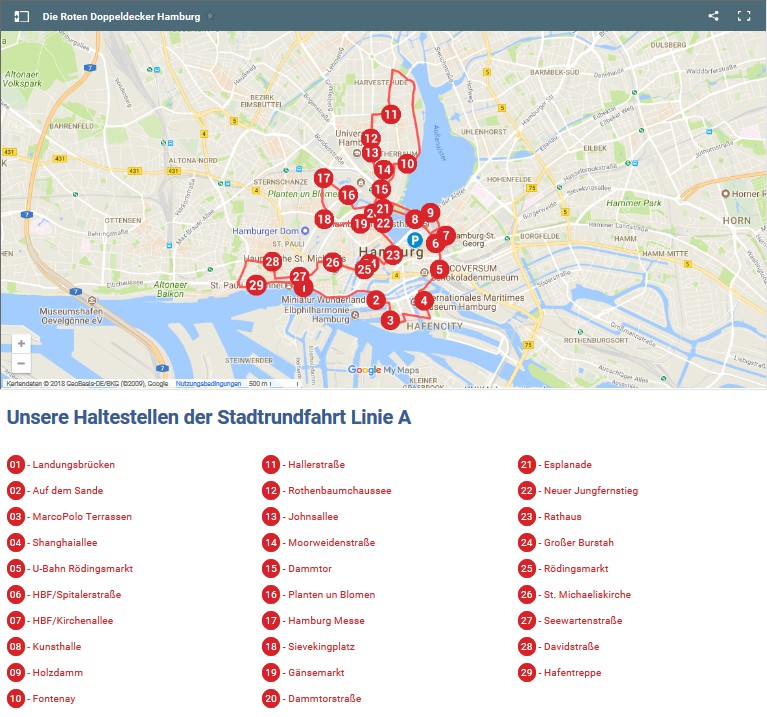The height and width of the screenshot is (717, 767).
Task: Click 18 - Sievekingplatz entry
Action: (x=309, y=646)
